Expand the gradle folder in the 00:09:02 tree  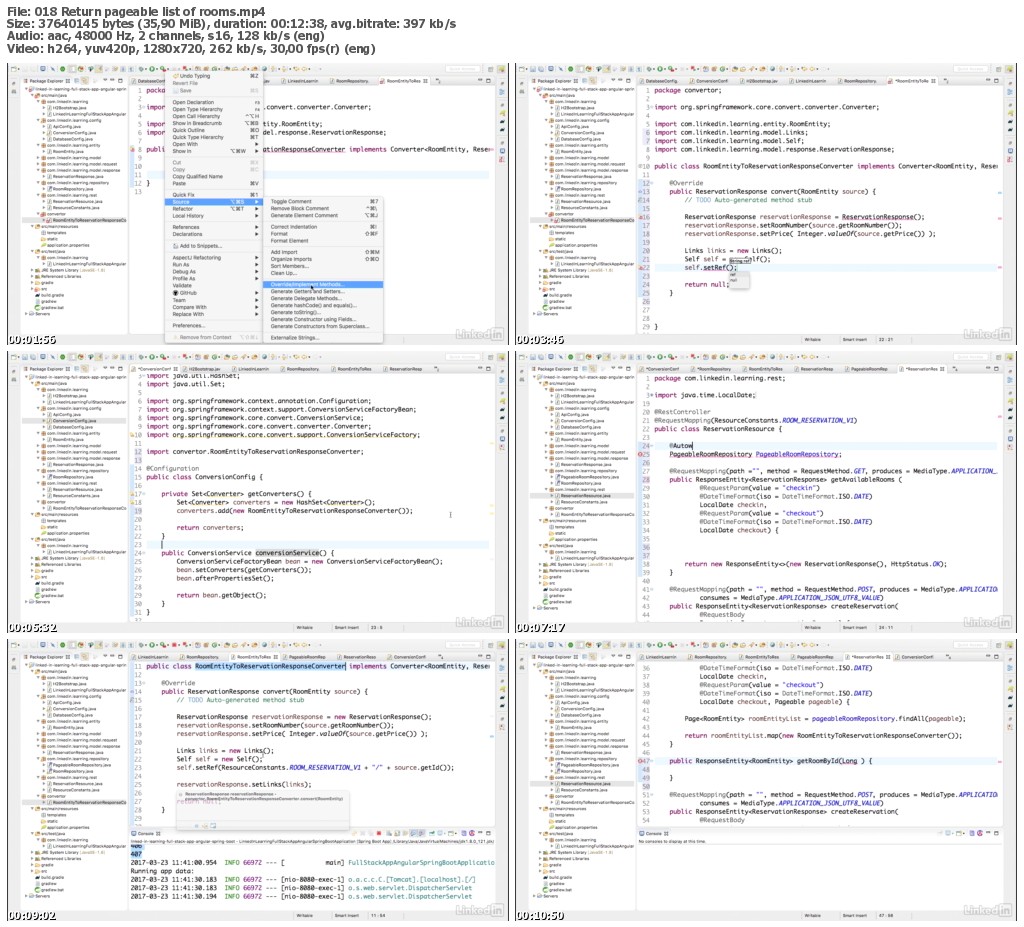click(33, 865)
